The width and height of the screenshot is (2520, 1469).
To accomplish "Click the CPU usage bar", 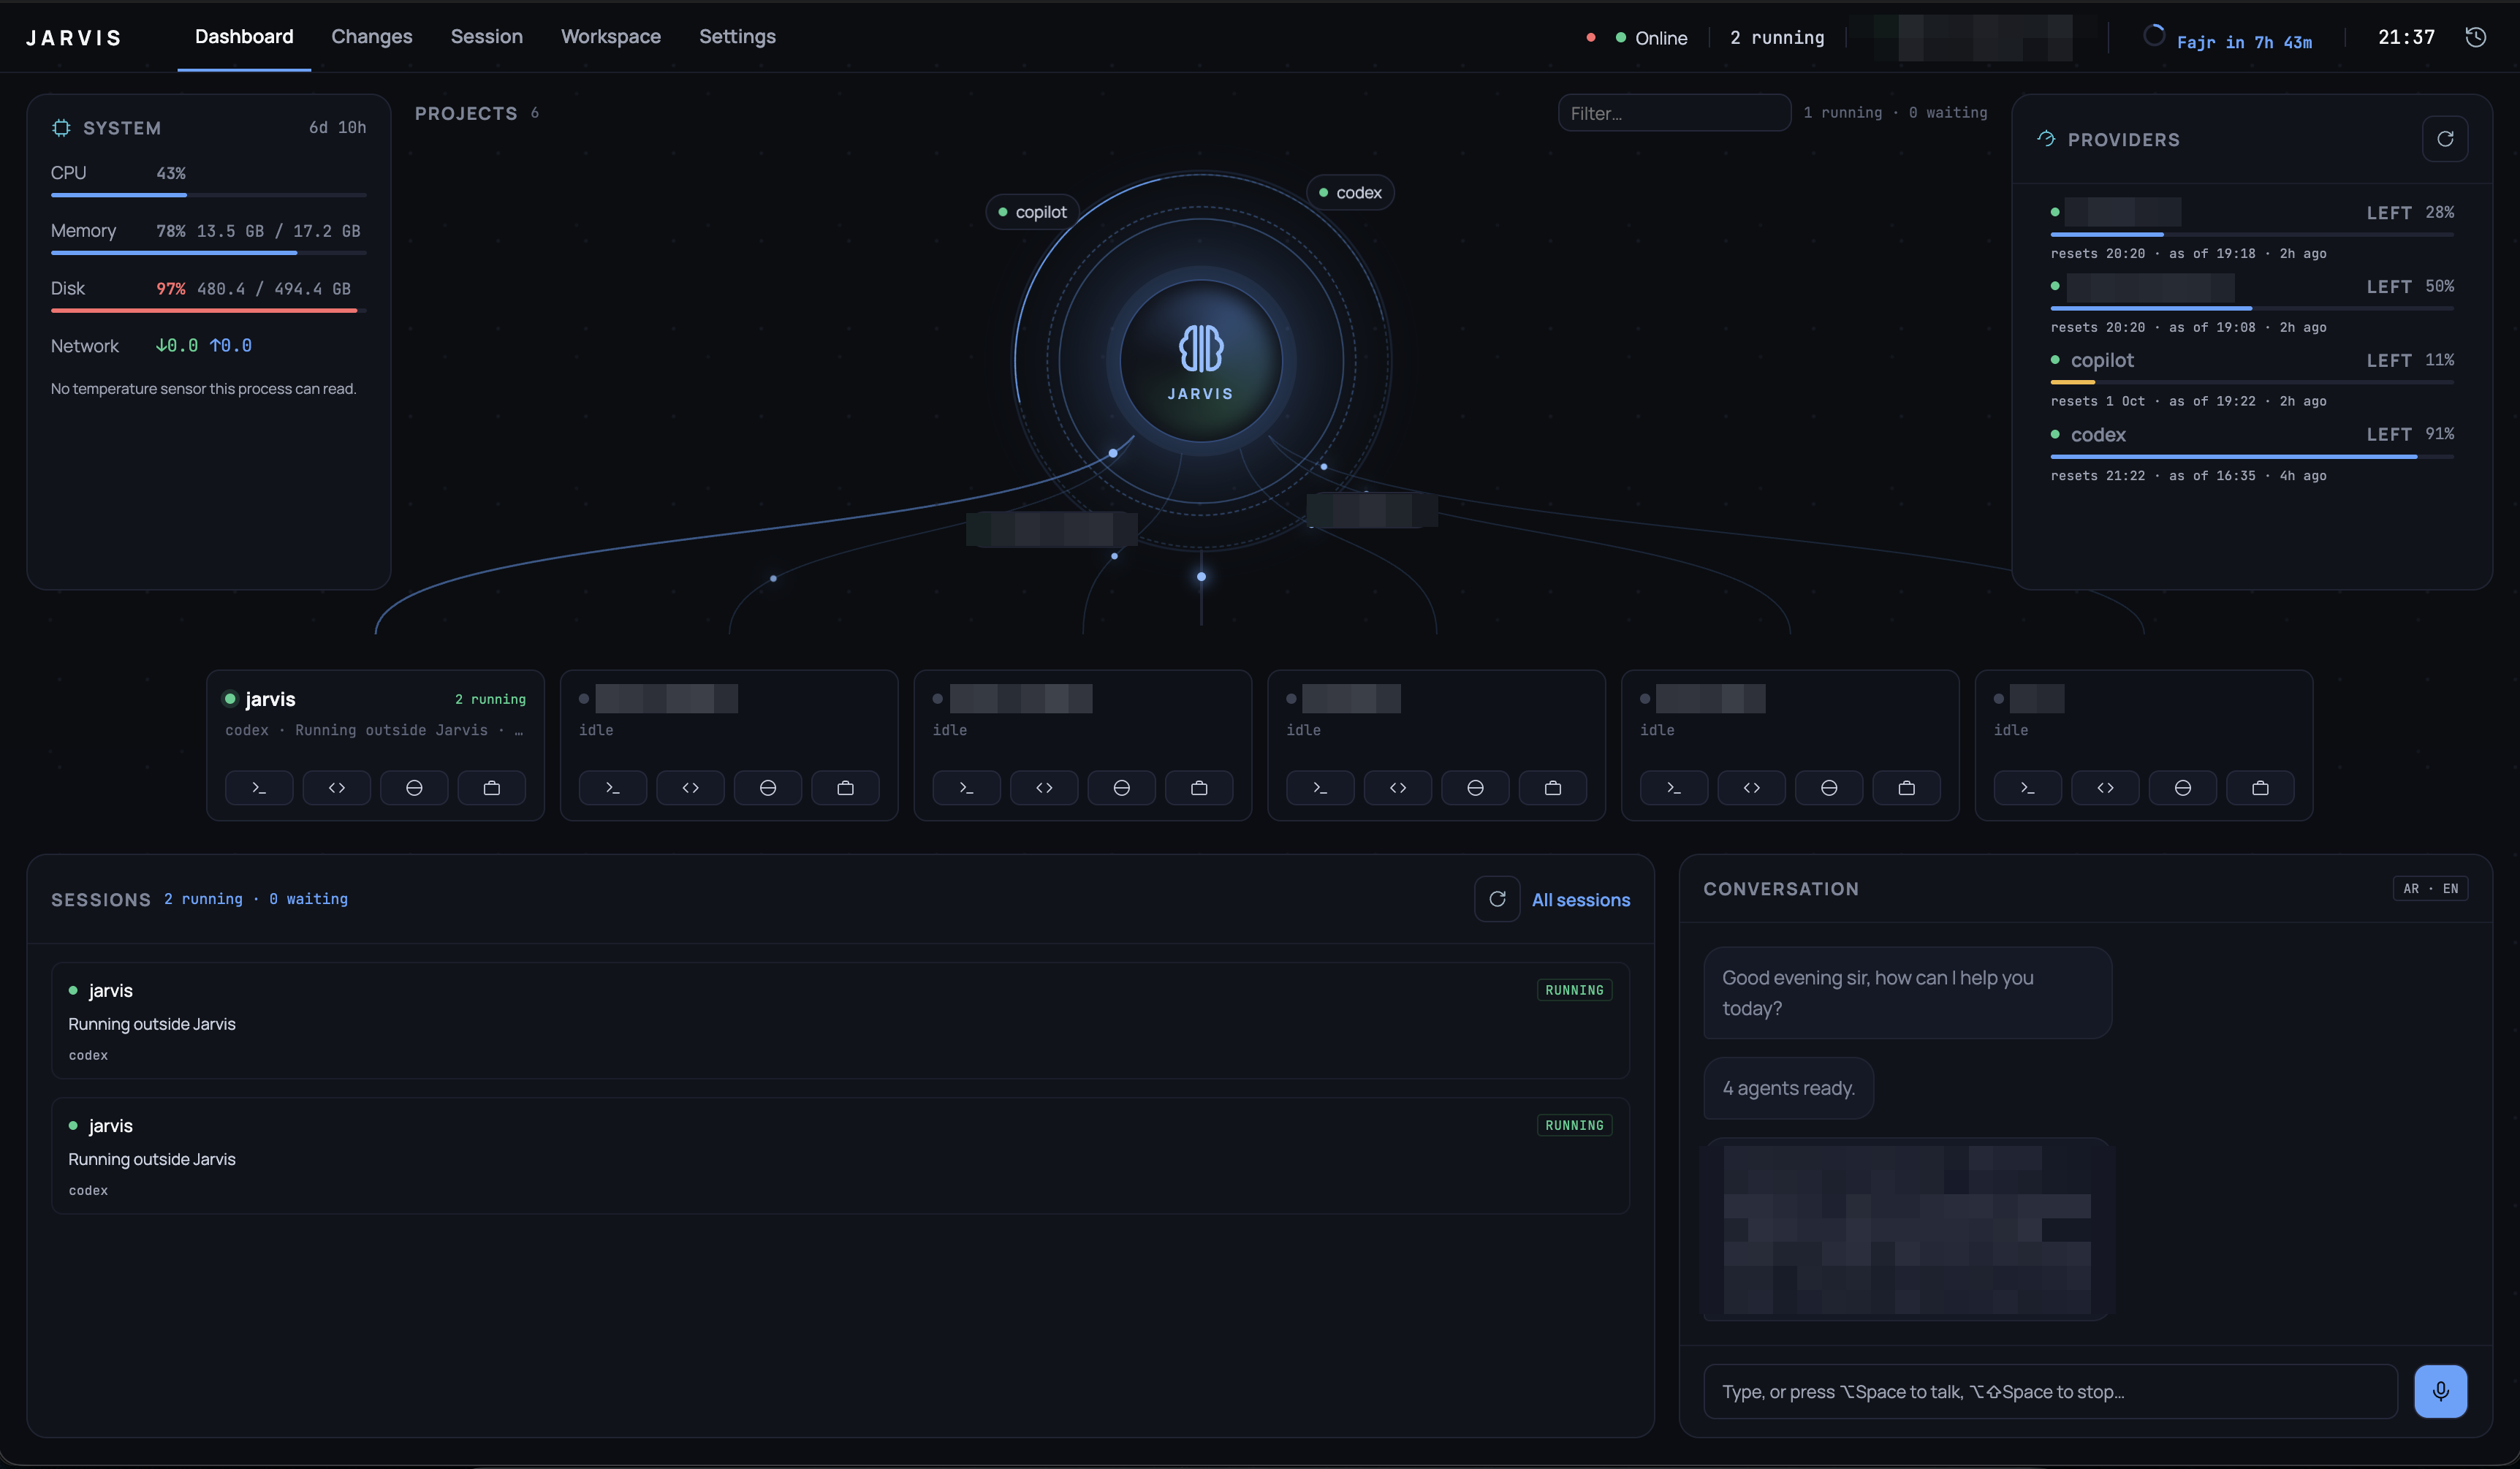I will pos(209,195).
